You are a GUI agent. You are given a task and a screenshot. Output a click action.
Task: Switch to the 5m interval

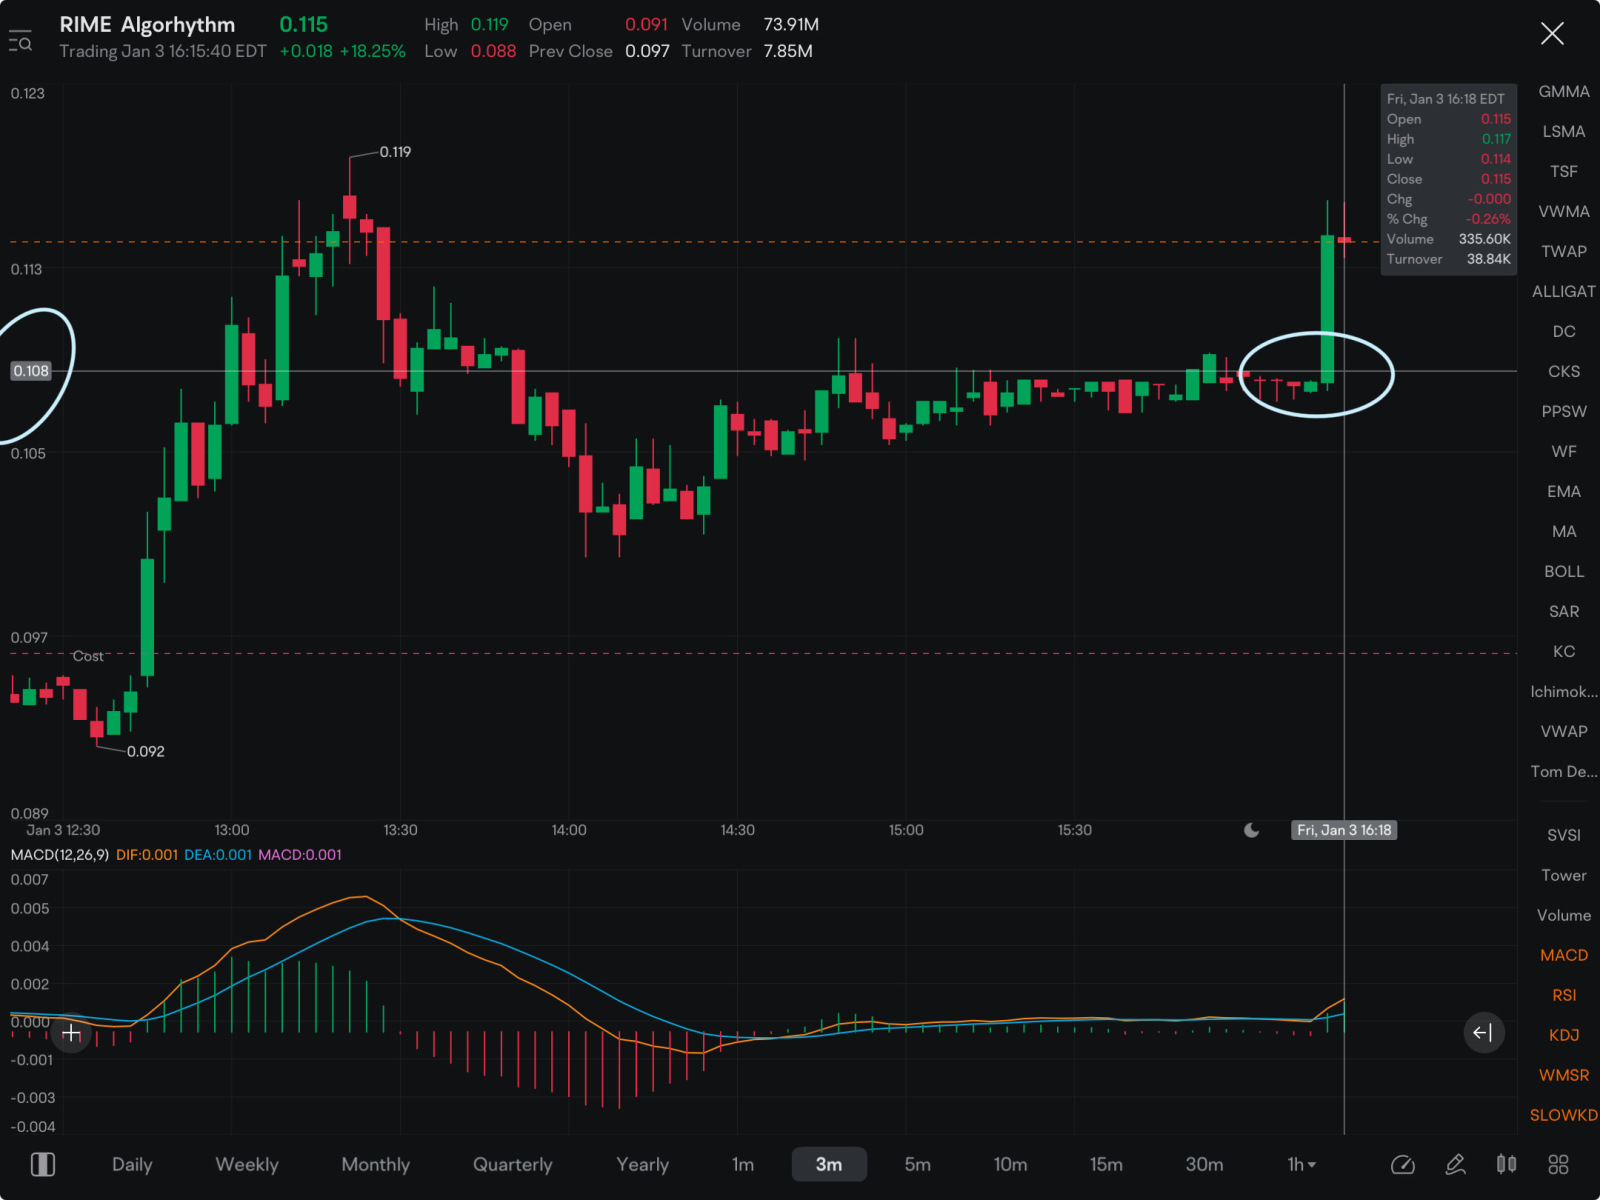[918, 1164]
